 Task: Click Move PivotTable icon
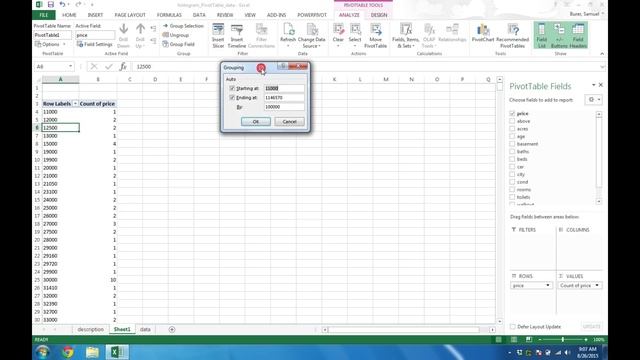[x=376, y=30]
